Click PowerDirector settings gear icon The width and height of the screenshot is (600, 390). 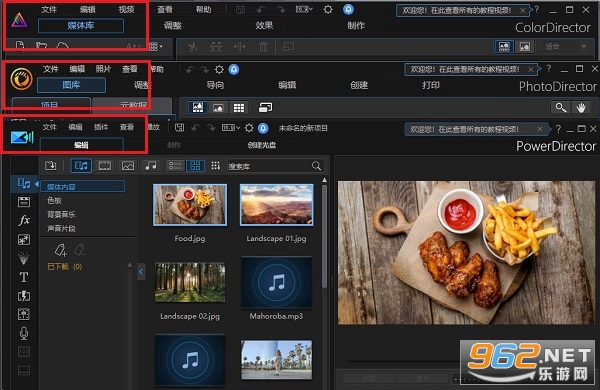tap(249, 128)
